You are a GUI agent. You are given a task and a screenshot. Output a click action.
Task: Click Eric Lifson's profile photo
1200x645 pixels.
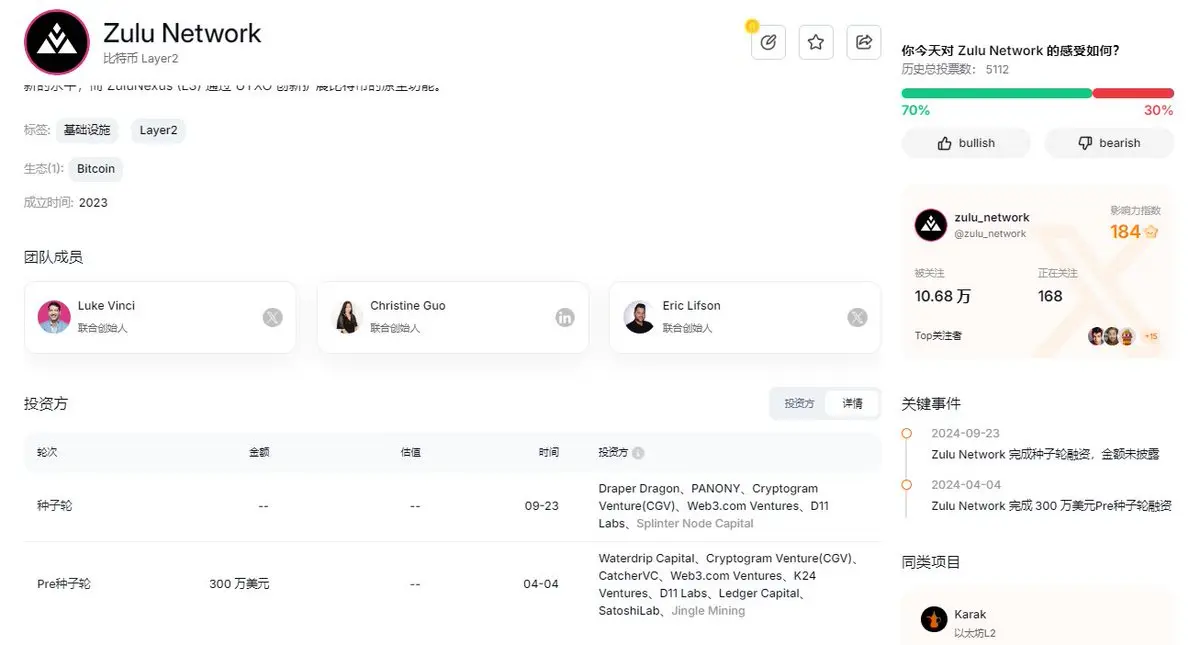point(639,317)
